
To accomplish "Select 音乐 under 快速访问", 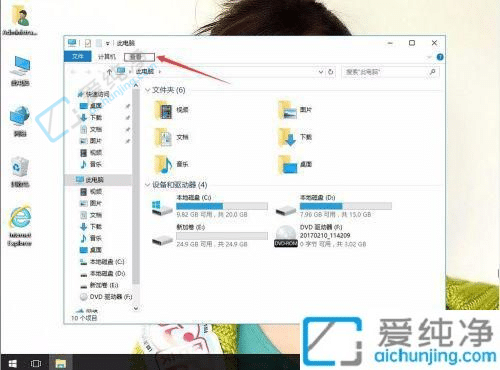I will (x=91, y=164).
